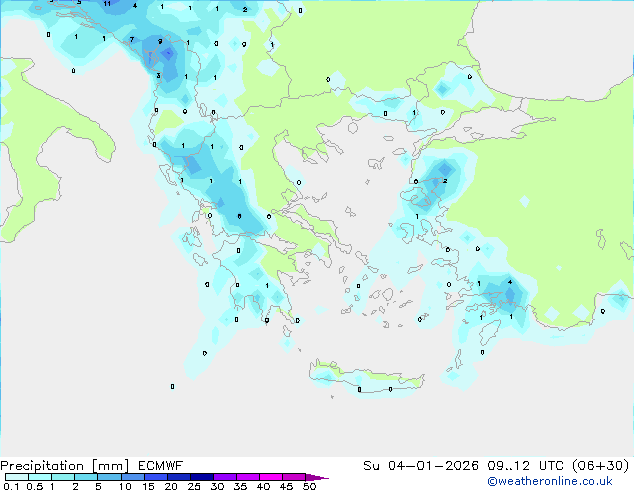Click the legend scale label '0.1'
The image size is (634, 490).
click(11, 486)
